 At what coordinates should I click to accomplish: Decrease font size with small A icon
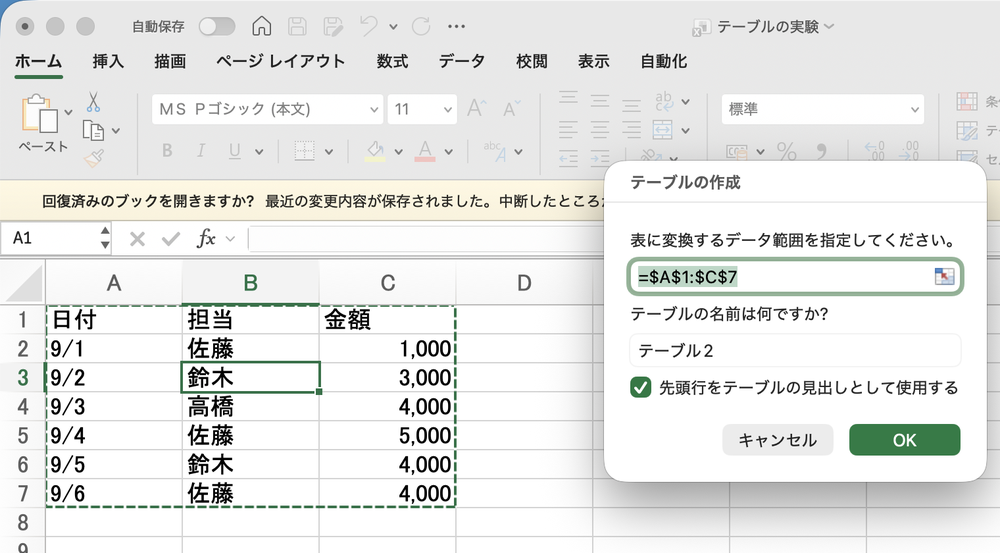(511, 108)
